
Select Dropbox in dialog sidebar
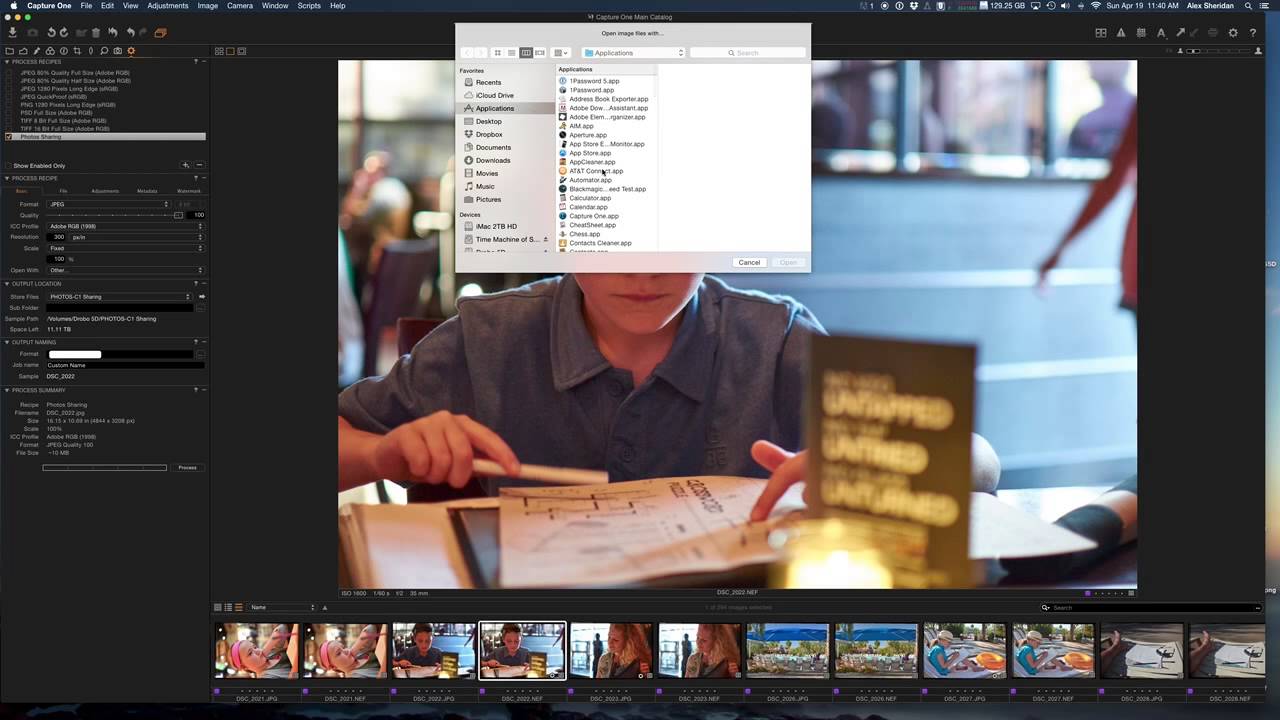(489, 134)
